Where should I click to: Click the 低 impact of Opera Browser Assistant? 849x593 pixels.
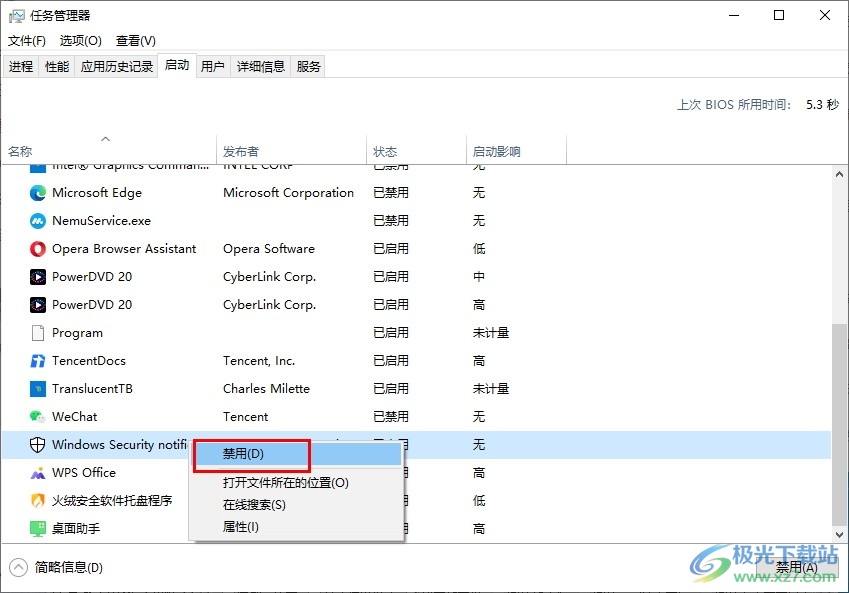(479, 249)
